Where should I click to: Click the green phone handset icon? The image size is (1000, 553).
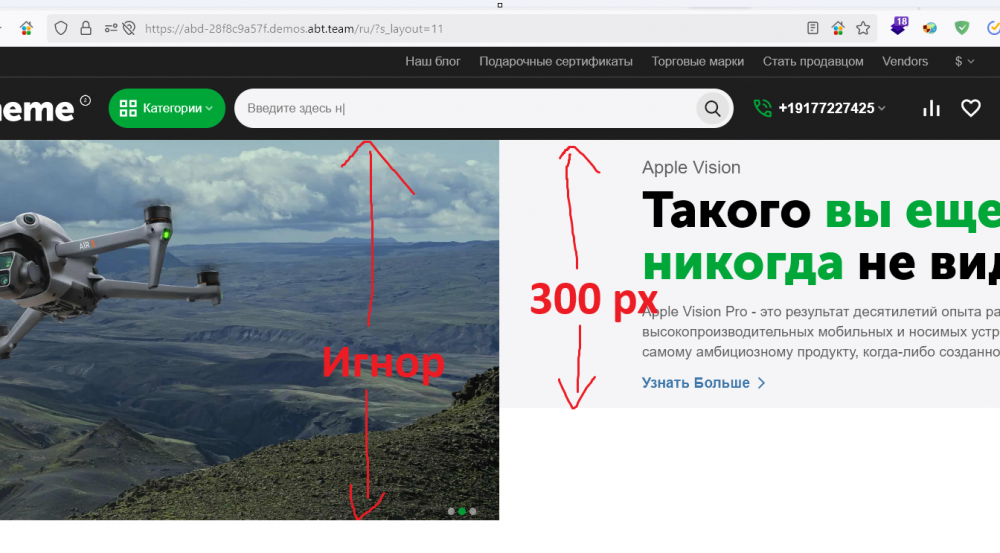pos(763,108)
